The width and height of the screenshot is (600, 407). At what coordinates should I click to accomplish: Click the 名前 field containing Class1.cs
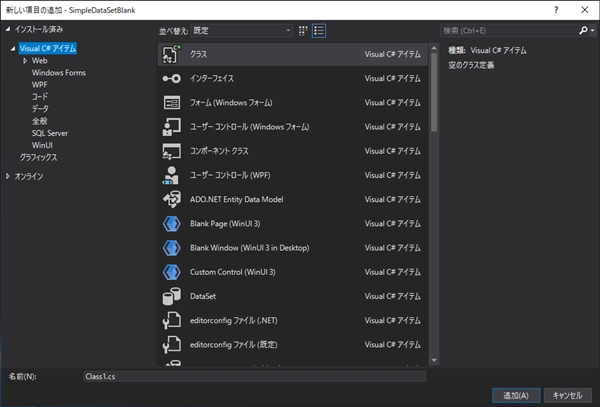click(254, 376)
